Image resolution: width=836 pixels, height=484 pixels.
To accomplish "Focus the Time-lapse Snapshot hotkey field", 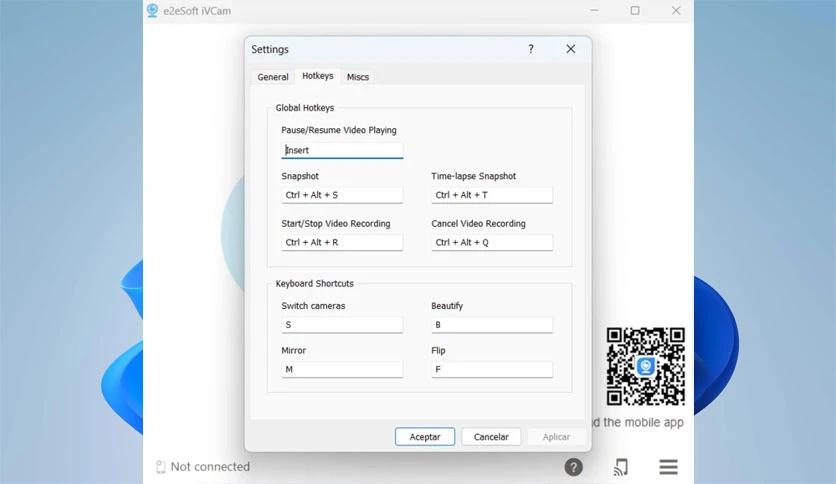I will pyautogui.click(x=492, y=196).
